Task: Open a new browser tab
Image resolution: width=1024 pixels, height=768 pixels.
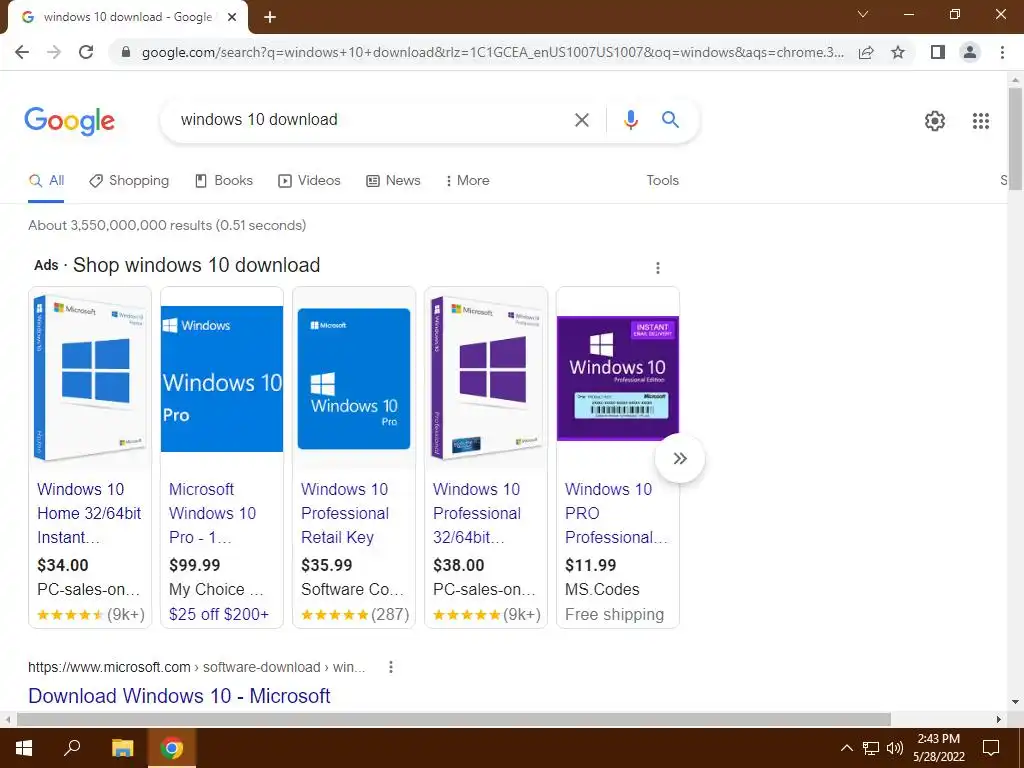Action: 270,18
